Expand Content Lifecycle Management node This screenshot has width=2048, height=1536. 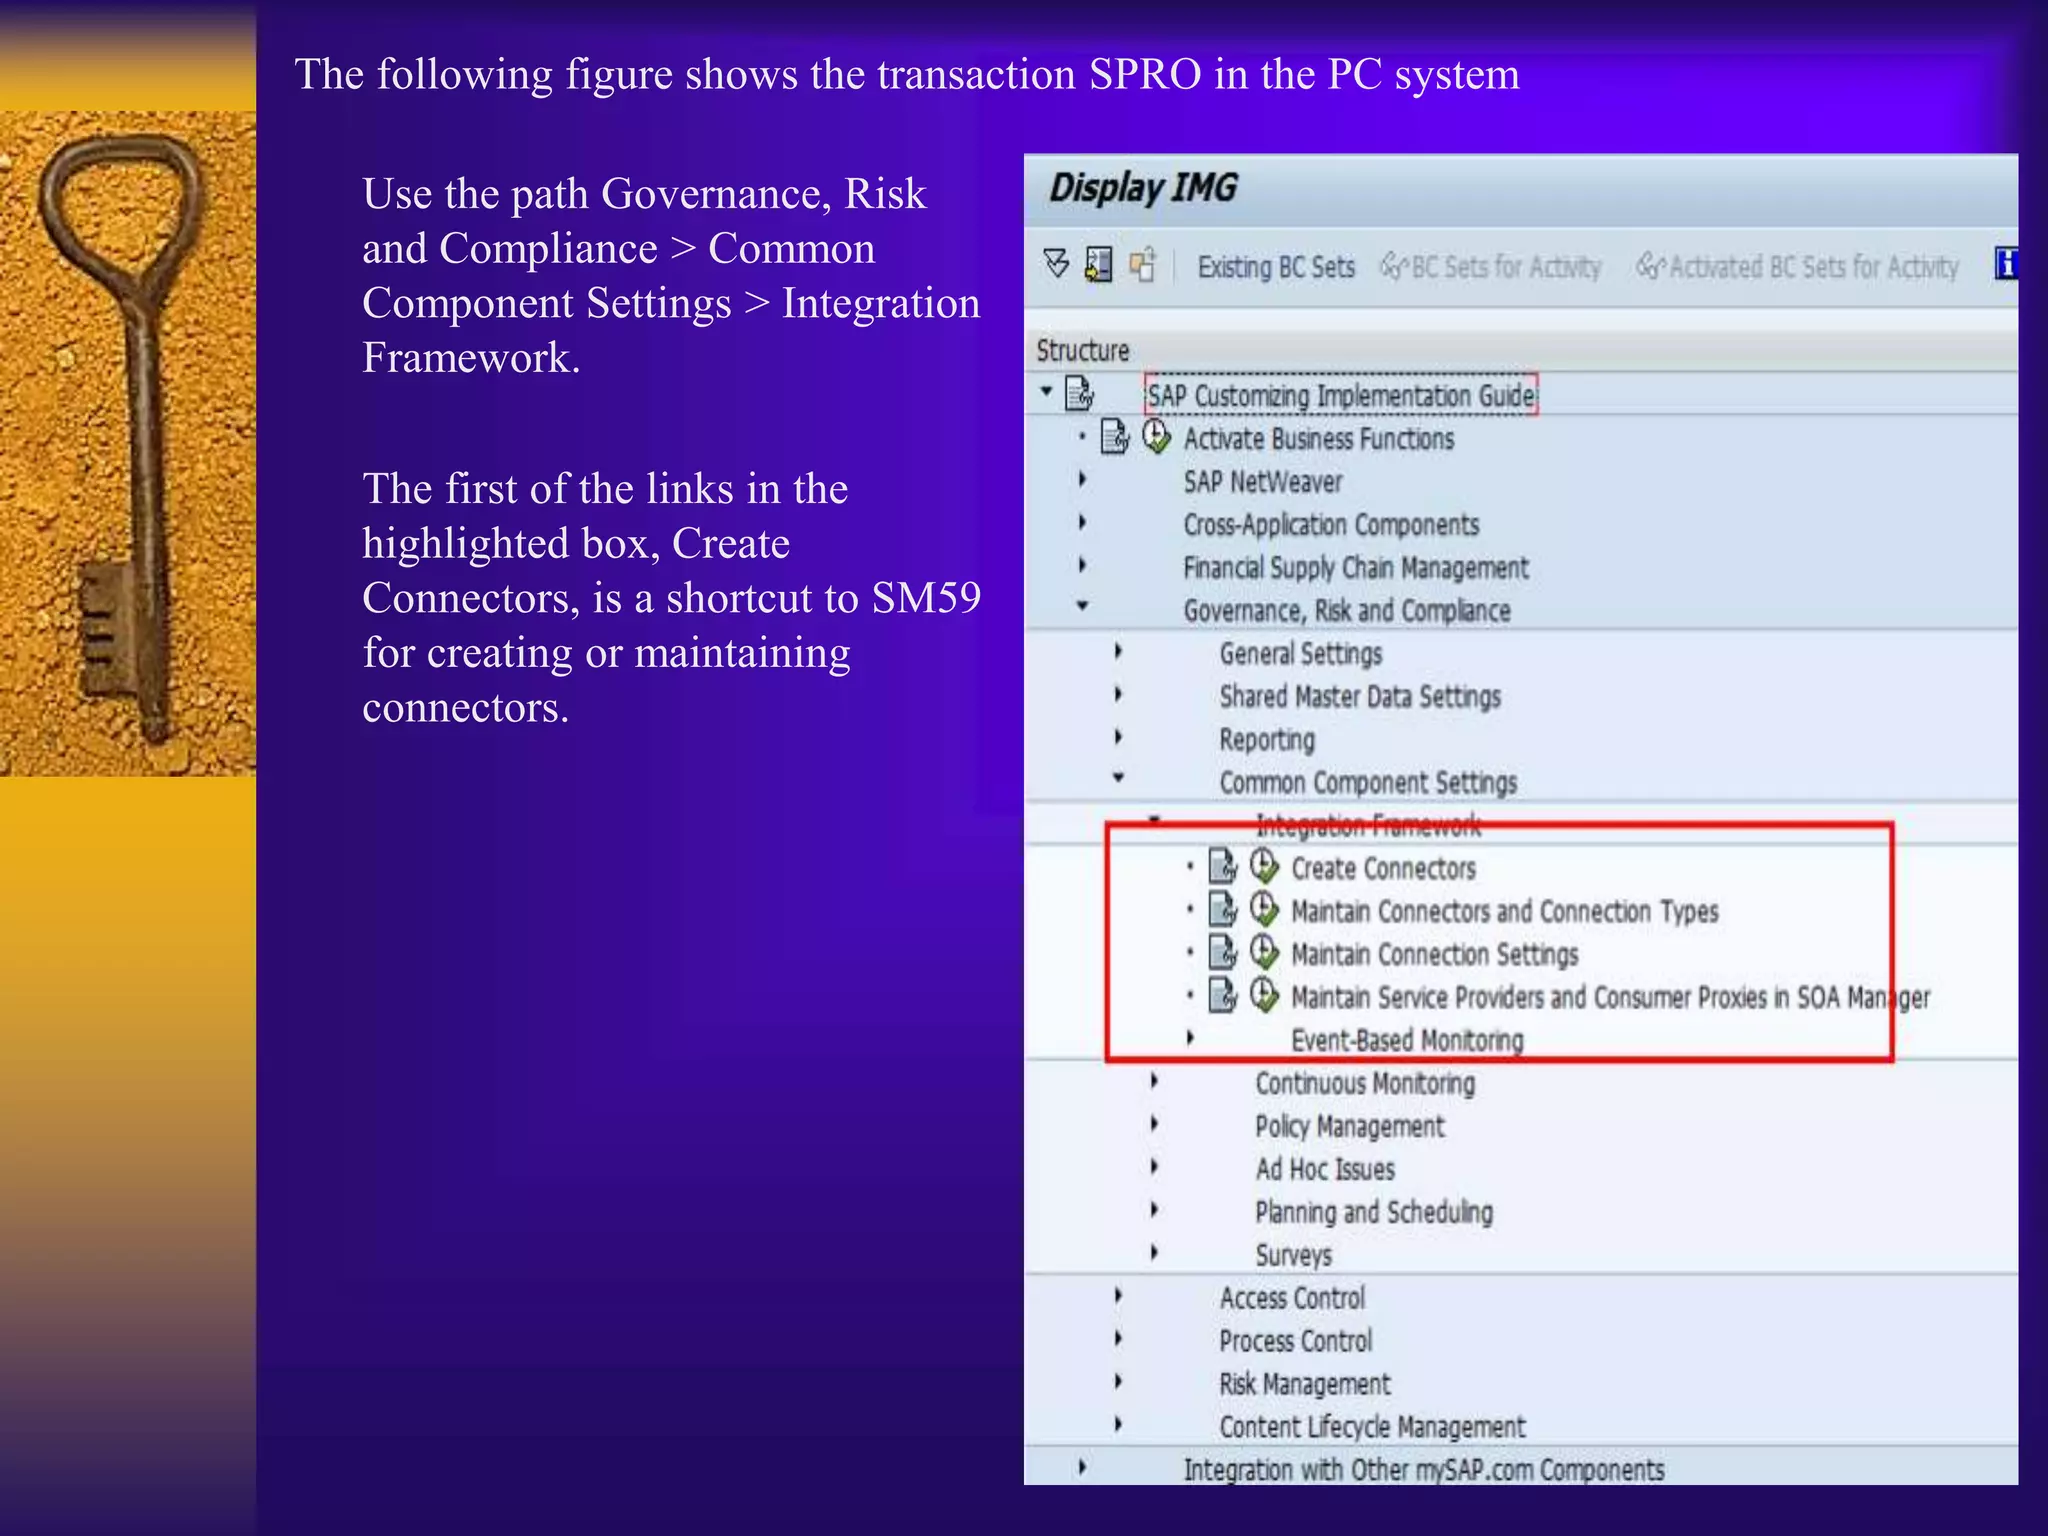tap(1118, 1426)
